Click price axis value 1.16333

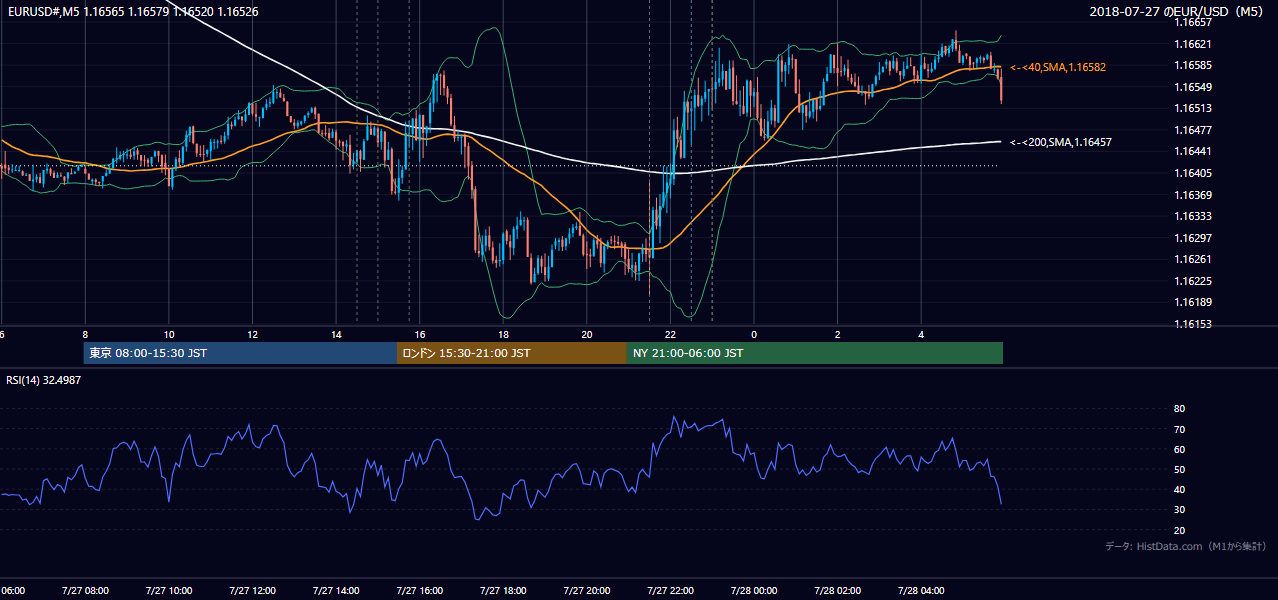pos(1192,216)
